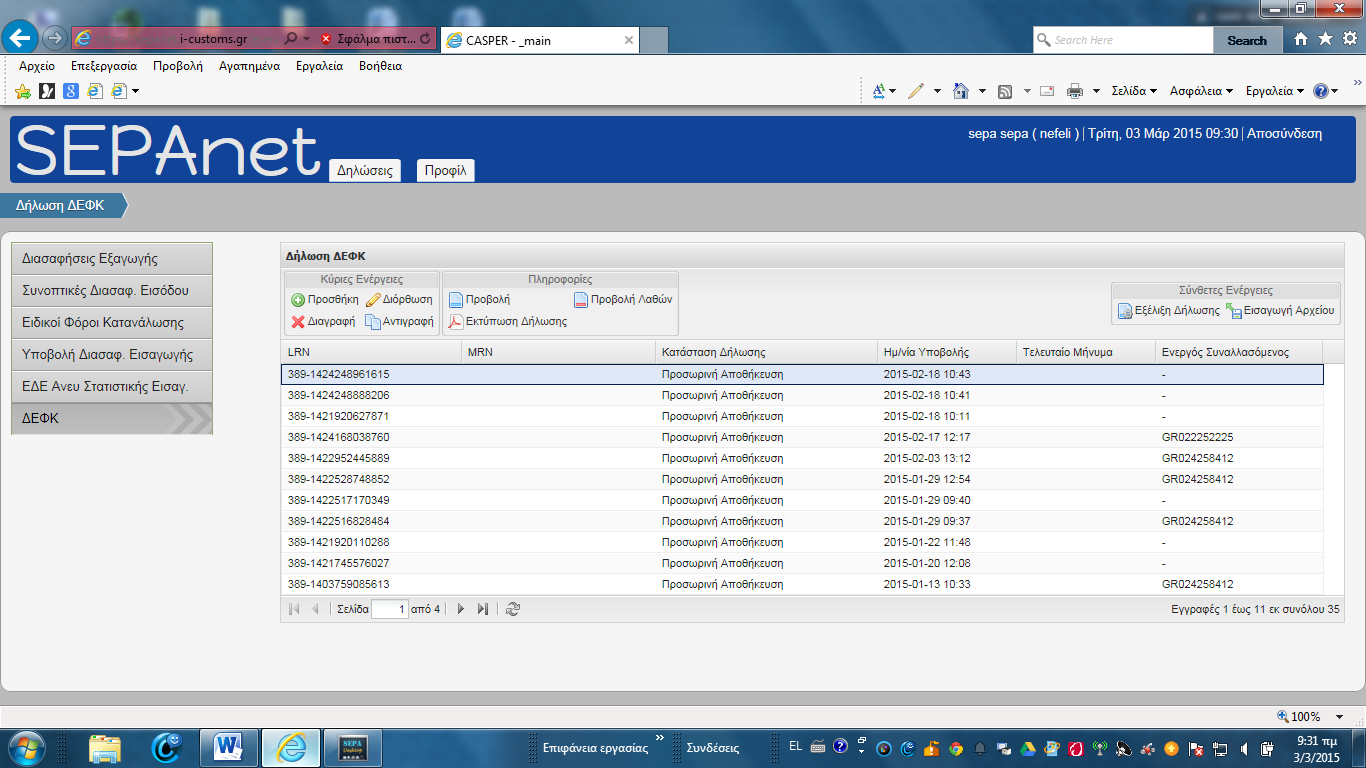Switch to the Προφίλ tab
1366x768 pixels.
pos(445,170)
